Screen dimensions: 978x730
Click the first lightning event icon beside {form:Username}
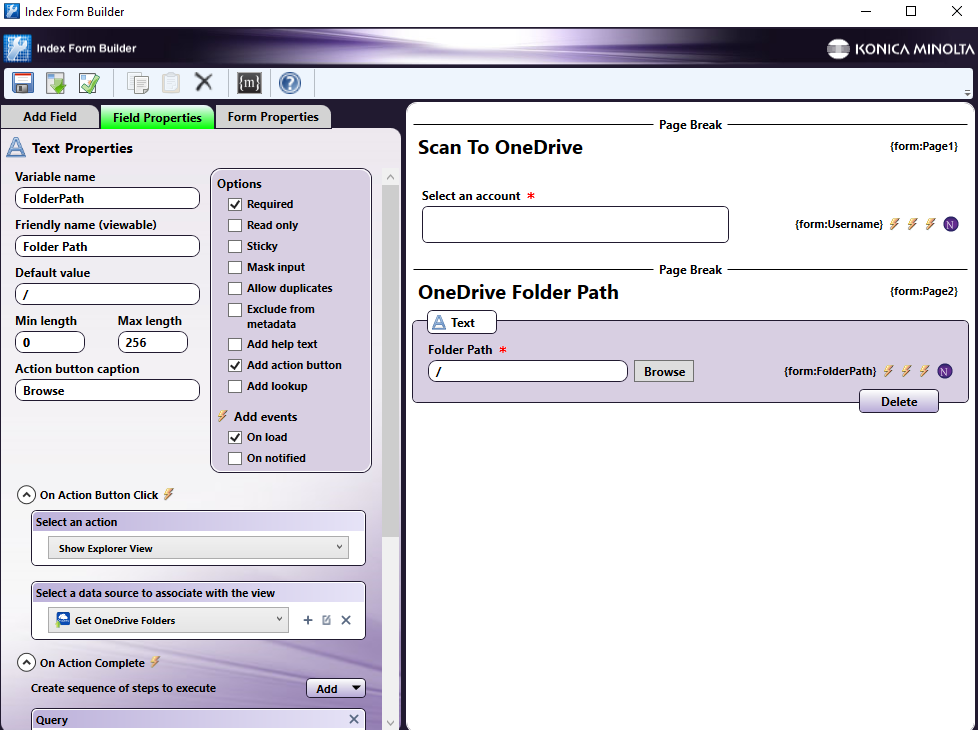(894, 223)
